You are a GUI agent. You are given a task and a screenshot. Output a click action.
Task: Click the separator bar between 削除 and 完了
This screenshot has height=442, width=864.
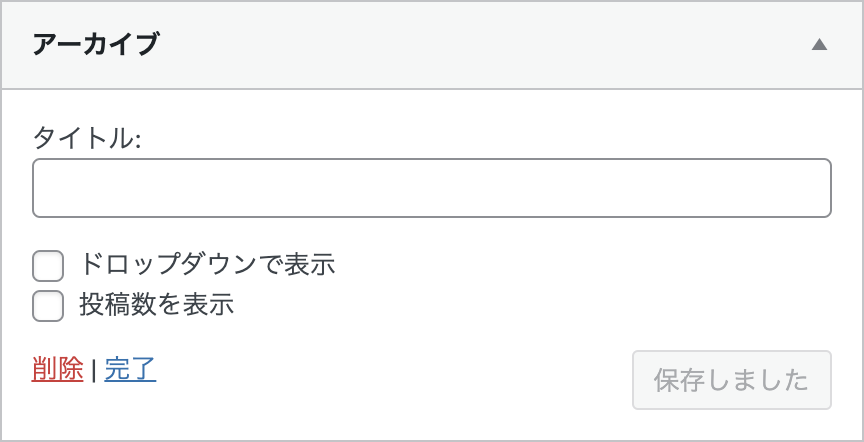(x=93, y=371)
